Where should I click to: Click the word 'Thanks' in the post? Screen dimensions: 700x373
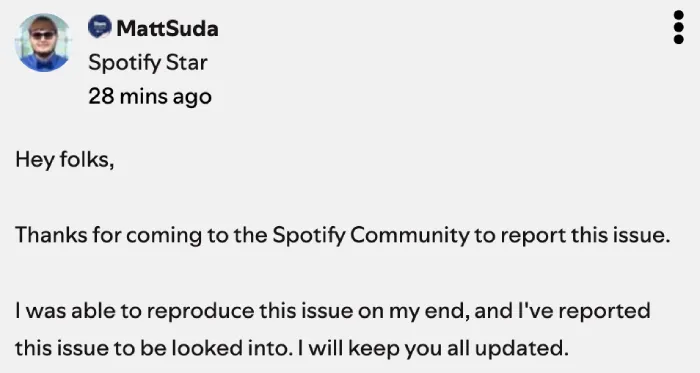click(x=51, y=235)
